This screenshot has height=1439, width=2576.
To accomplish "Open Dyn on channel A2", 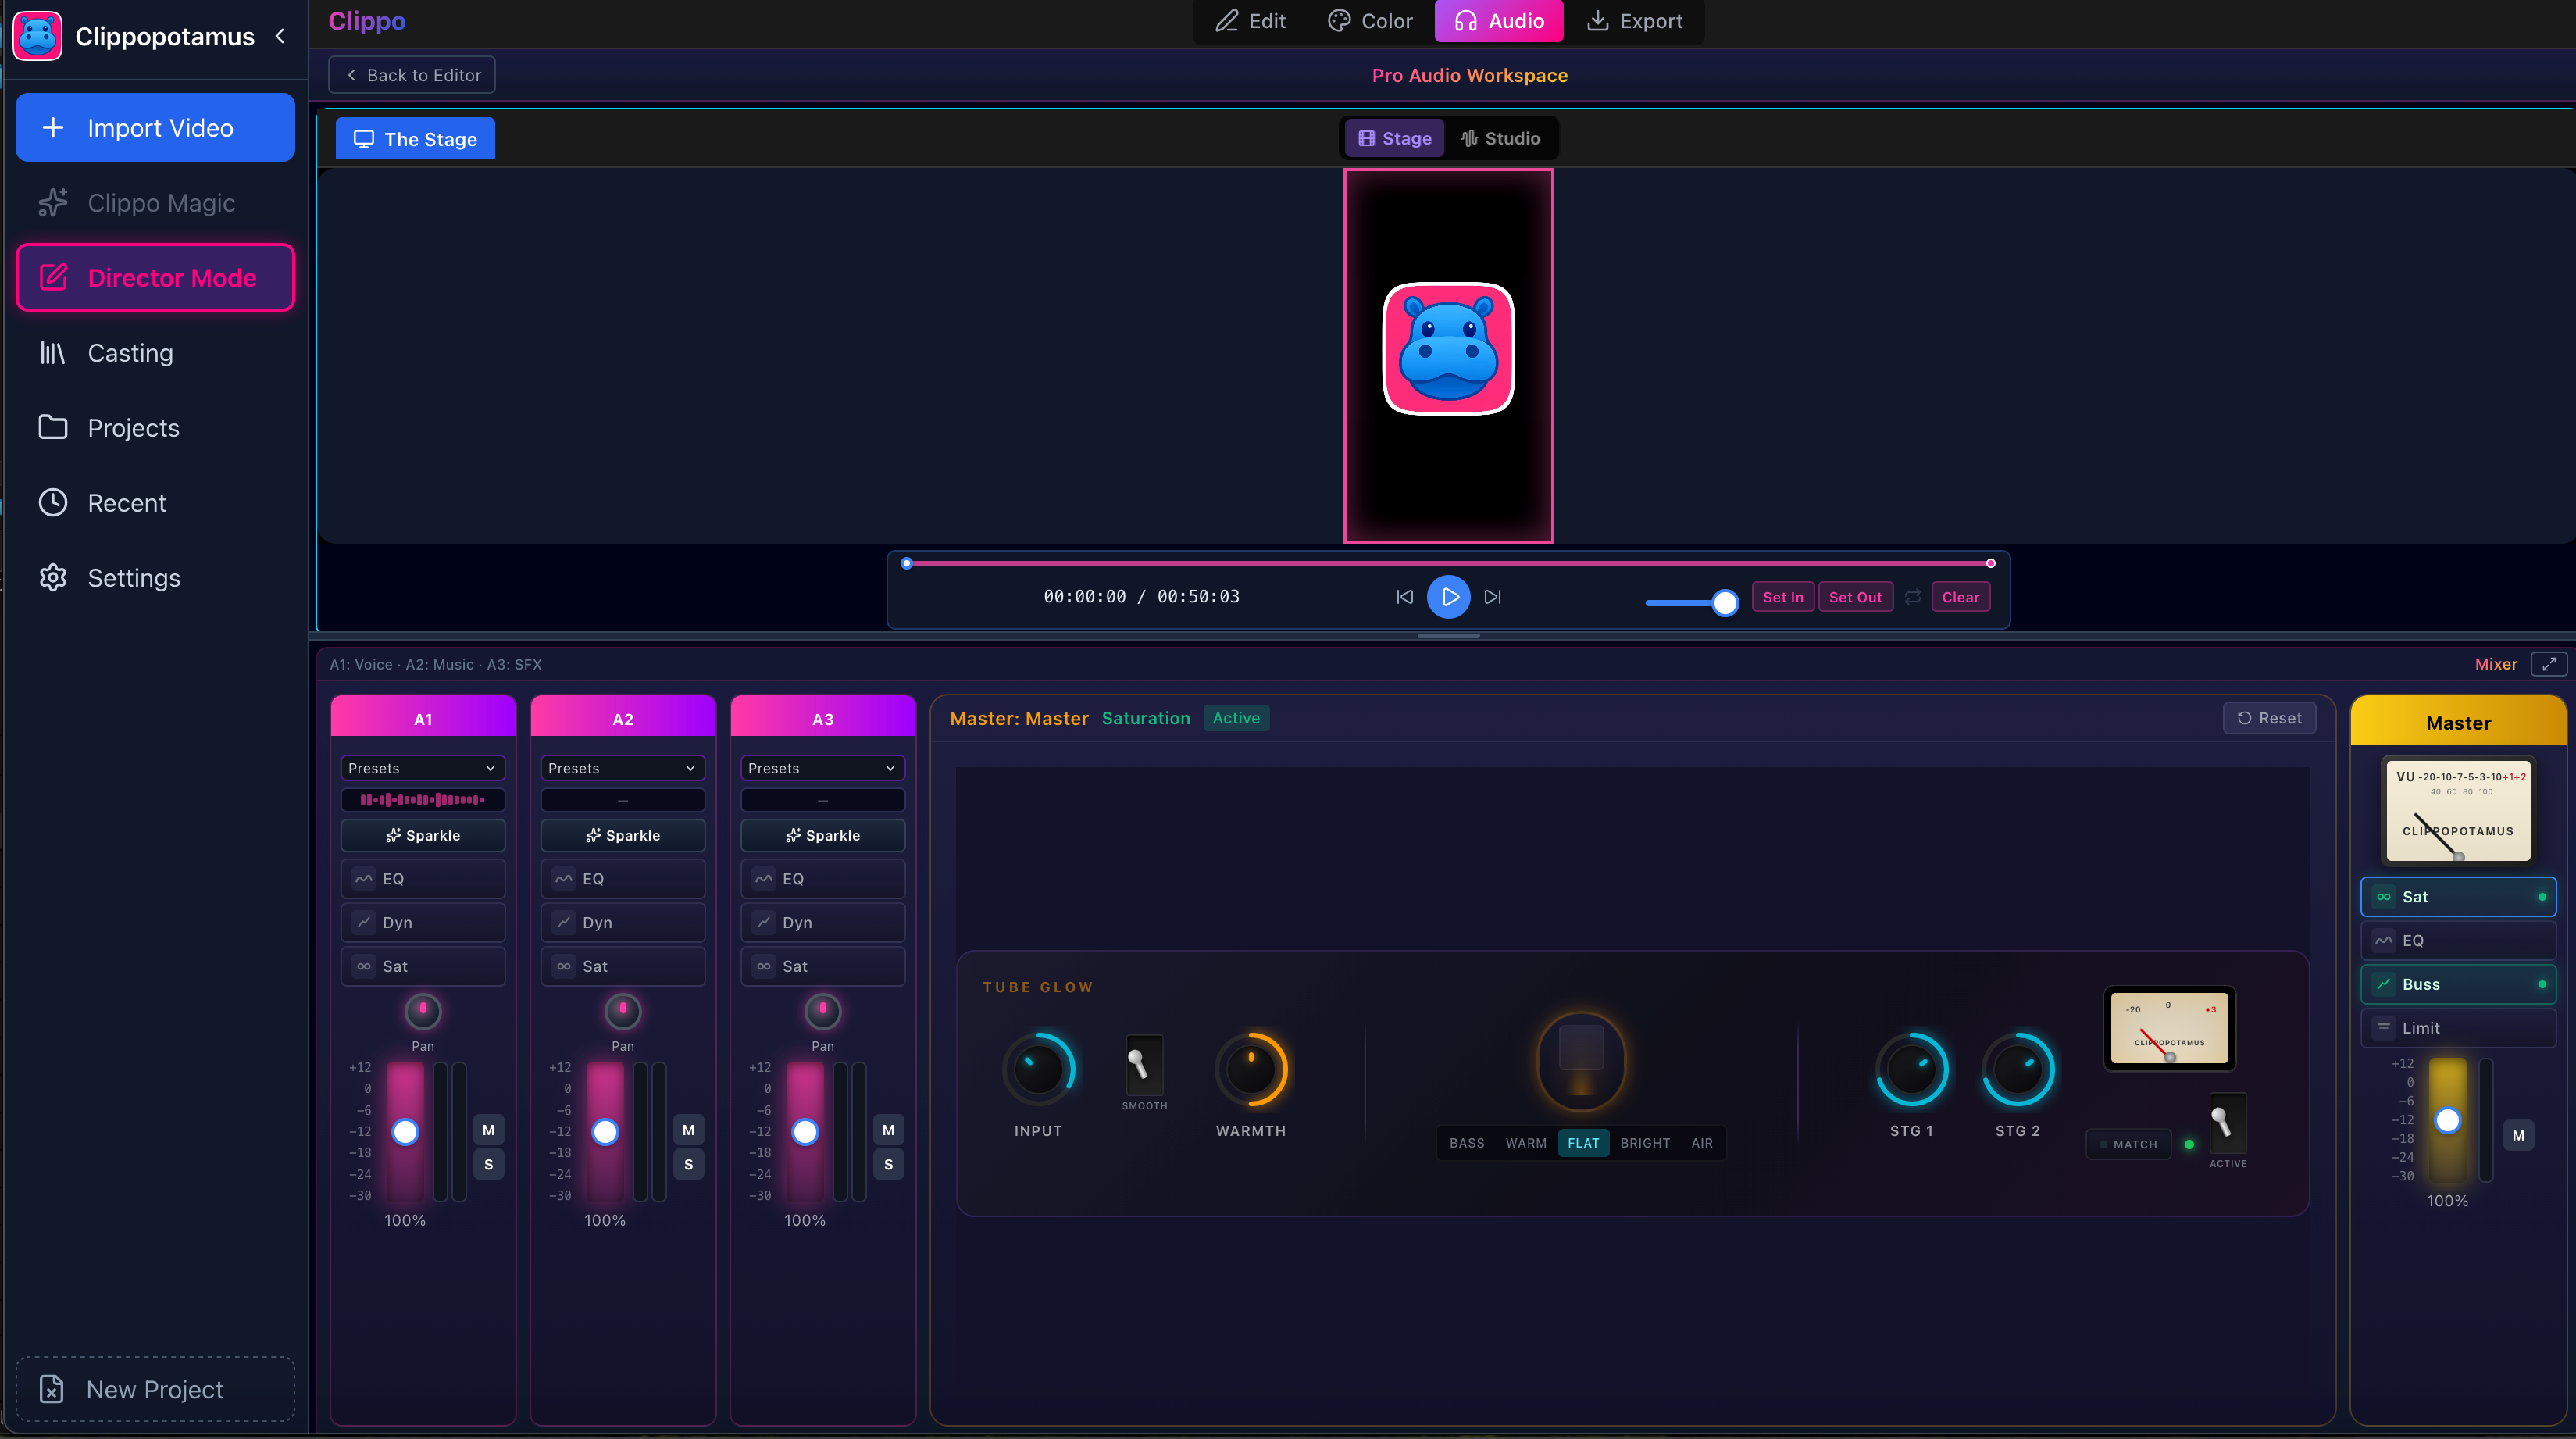I will tap(623, 923).
